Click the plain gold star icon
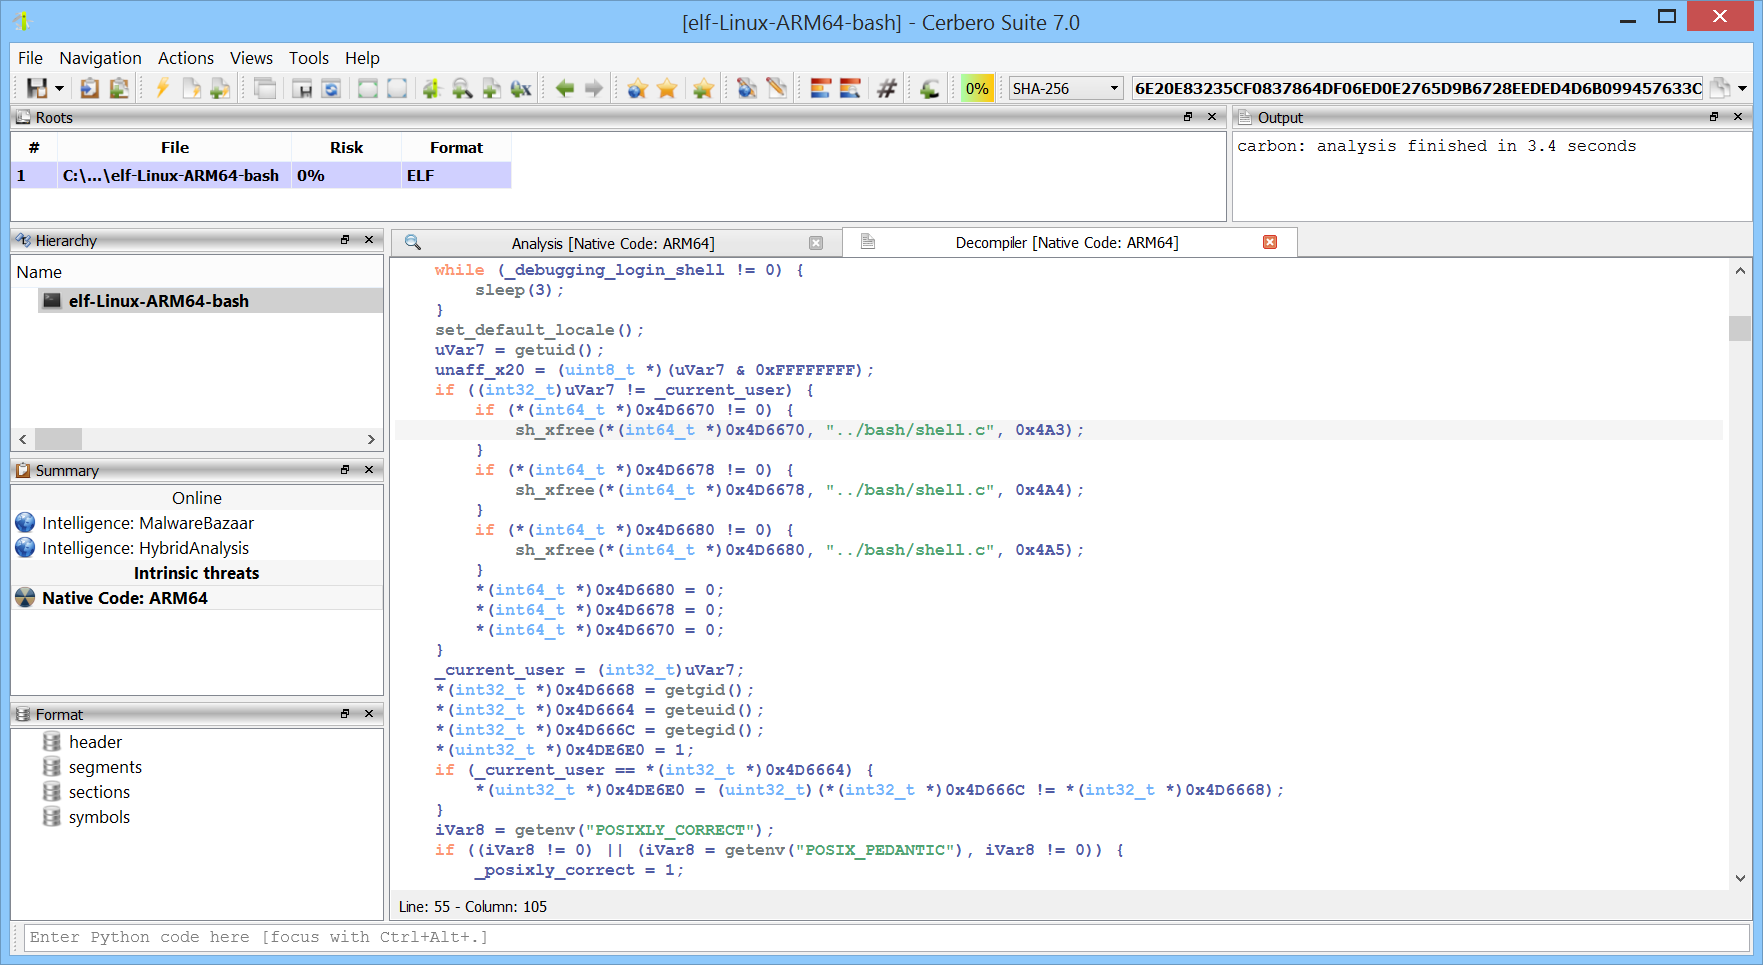Viewport: 1763px width, 965px height. point(667,88)
